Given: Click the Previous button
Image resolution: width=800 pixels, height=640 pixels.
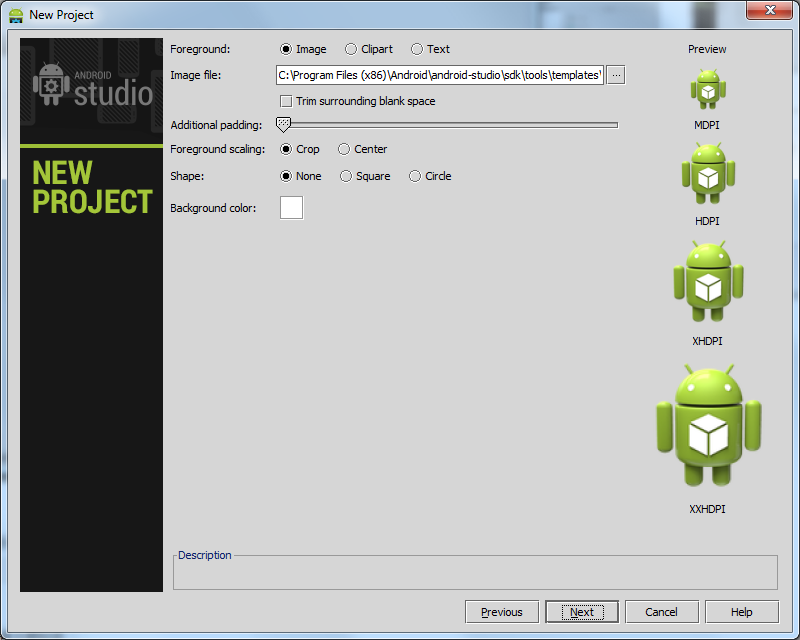Looking at the screenshot, I should (x=501, y=611).
